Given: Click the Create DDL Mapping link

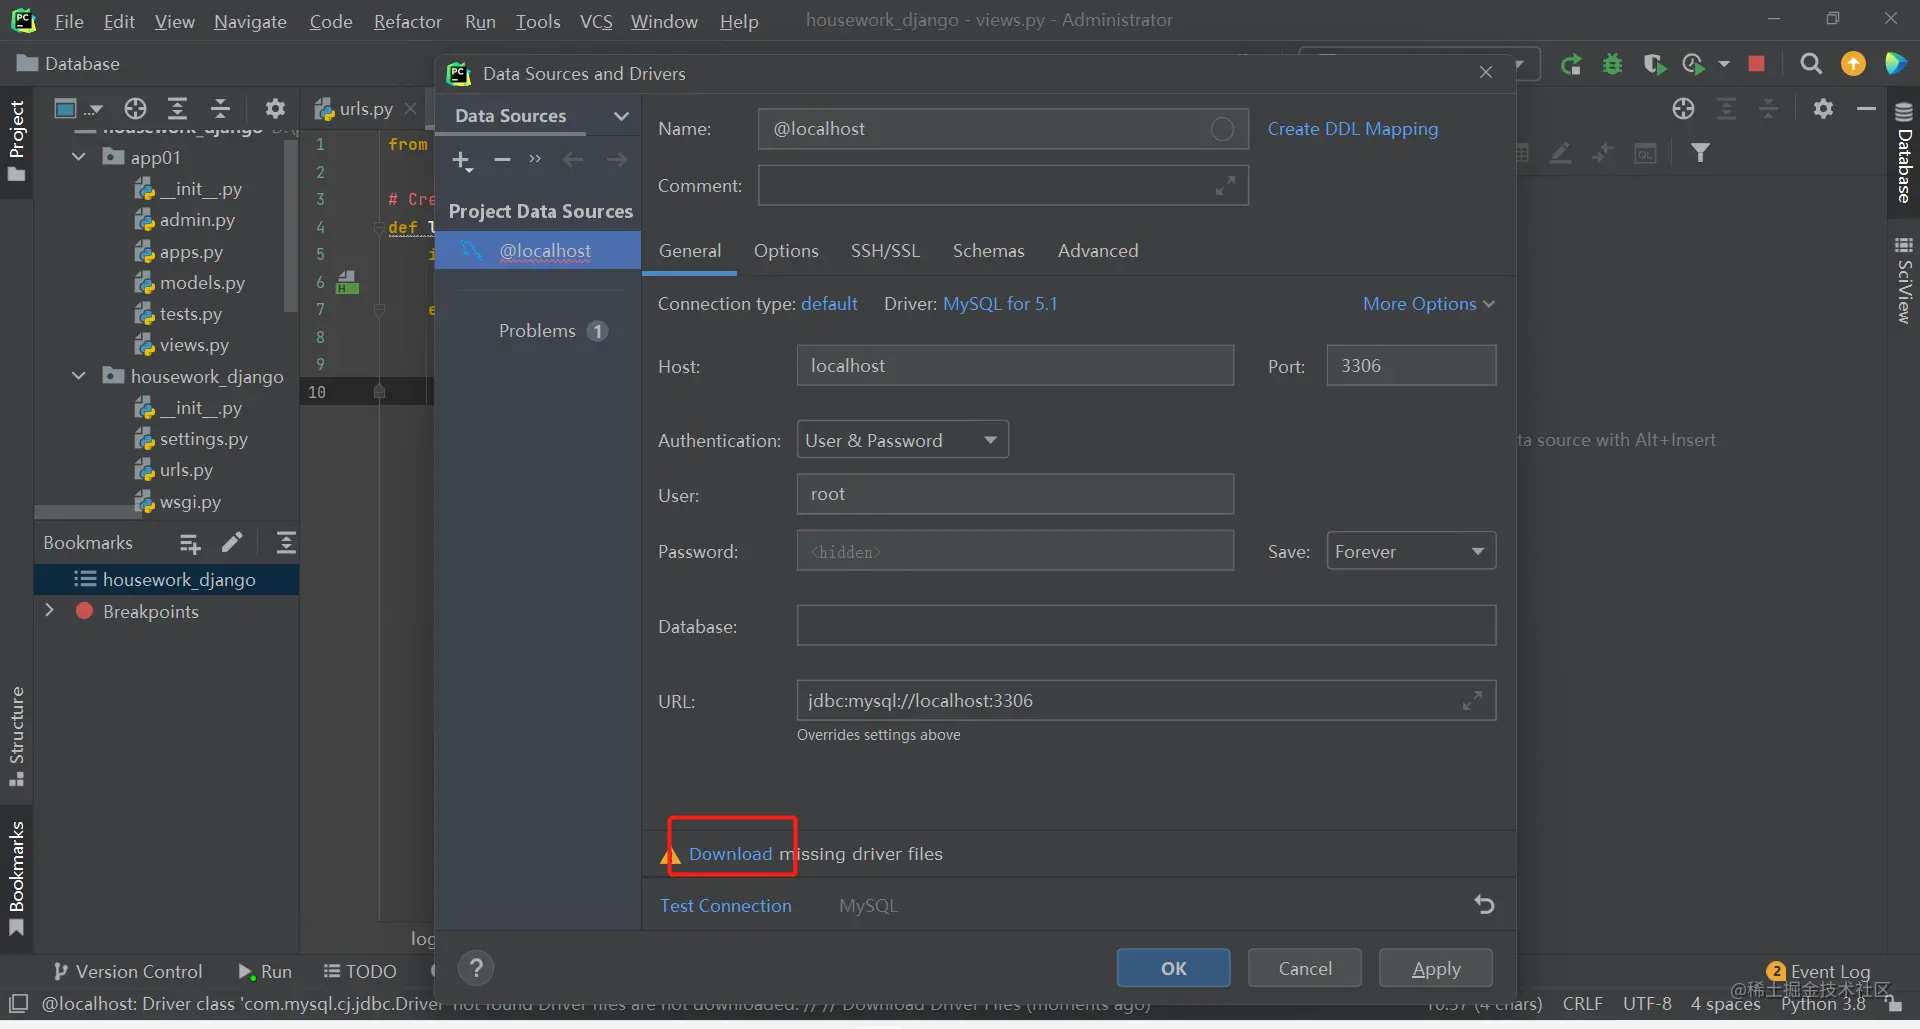Looking at the screenshot, I should [1352, 129].
